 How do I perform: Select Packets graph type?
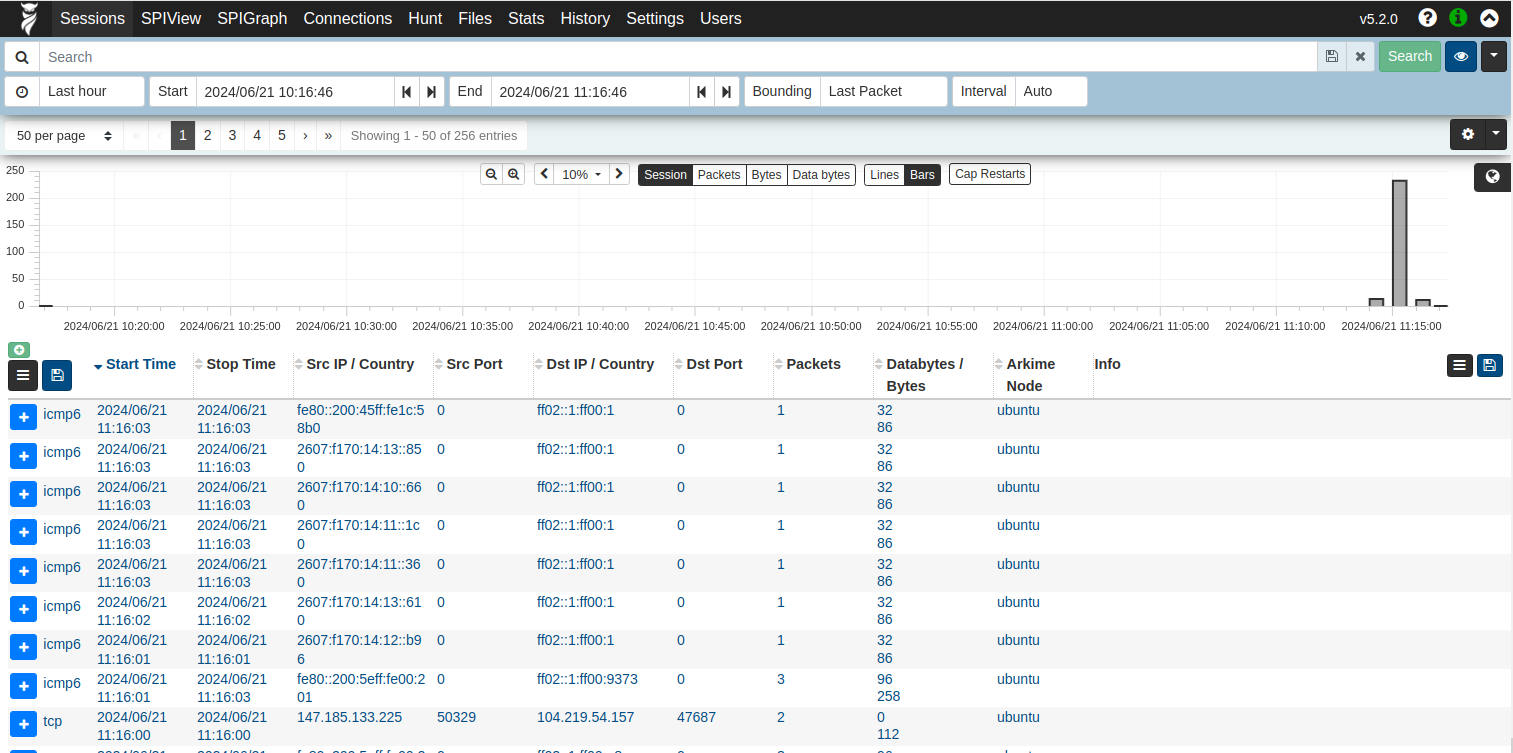pos(719,175)
